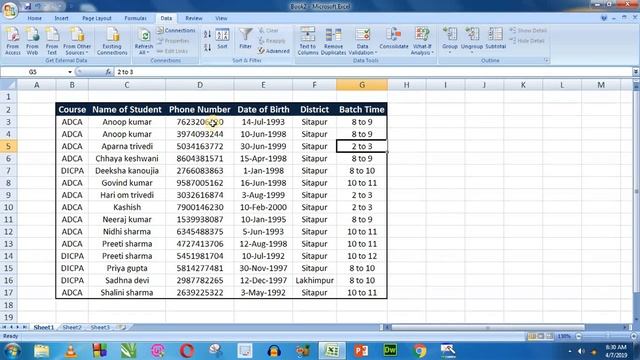This screenshot has width=640, height=360.
Task: Open Existing Connections
Action: pyautogui.click(x=112, y=41)
